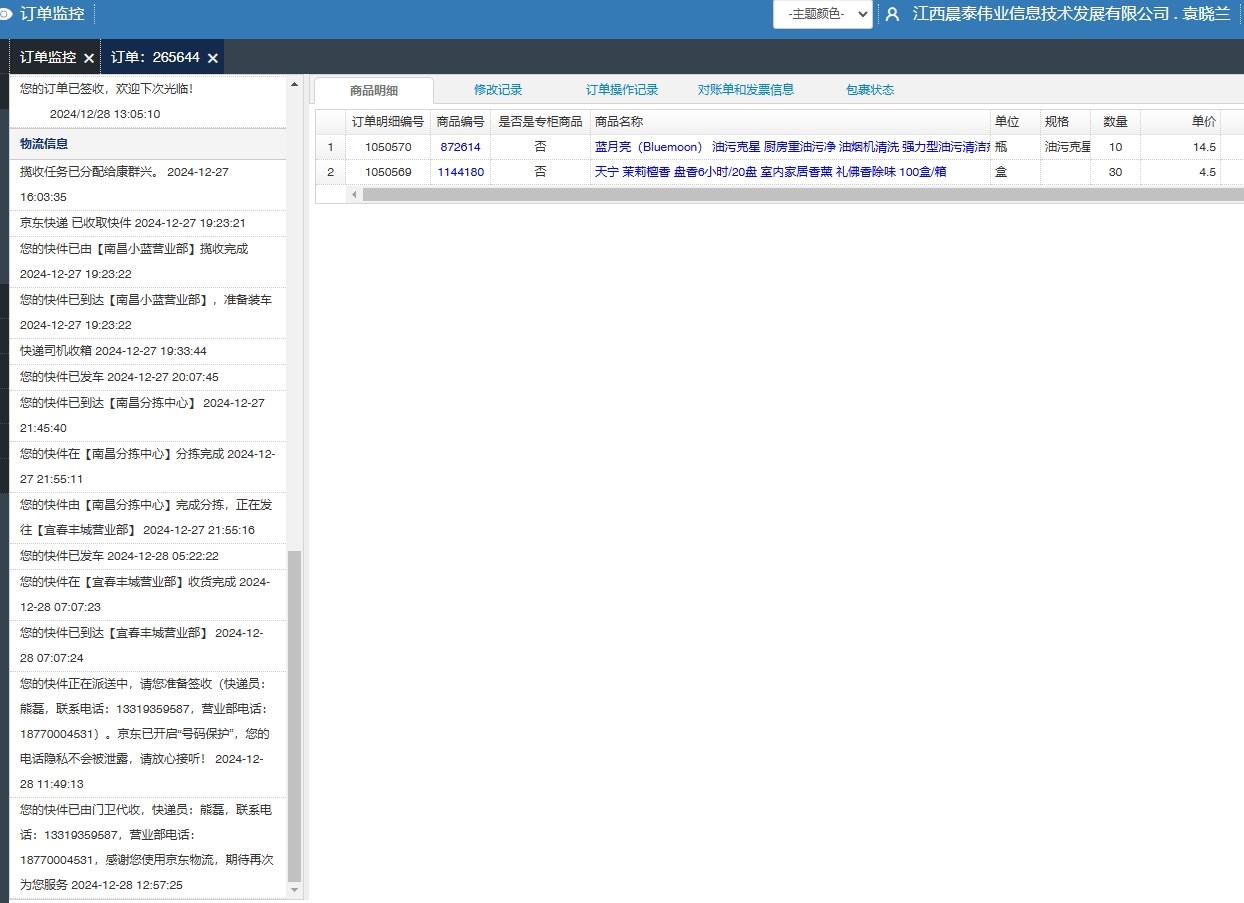The width and height of the screenshot is (1244, 903).
Task: Open product number 1144180 link
Action: pyautogui.click(x=460, y=172)
